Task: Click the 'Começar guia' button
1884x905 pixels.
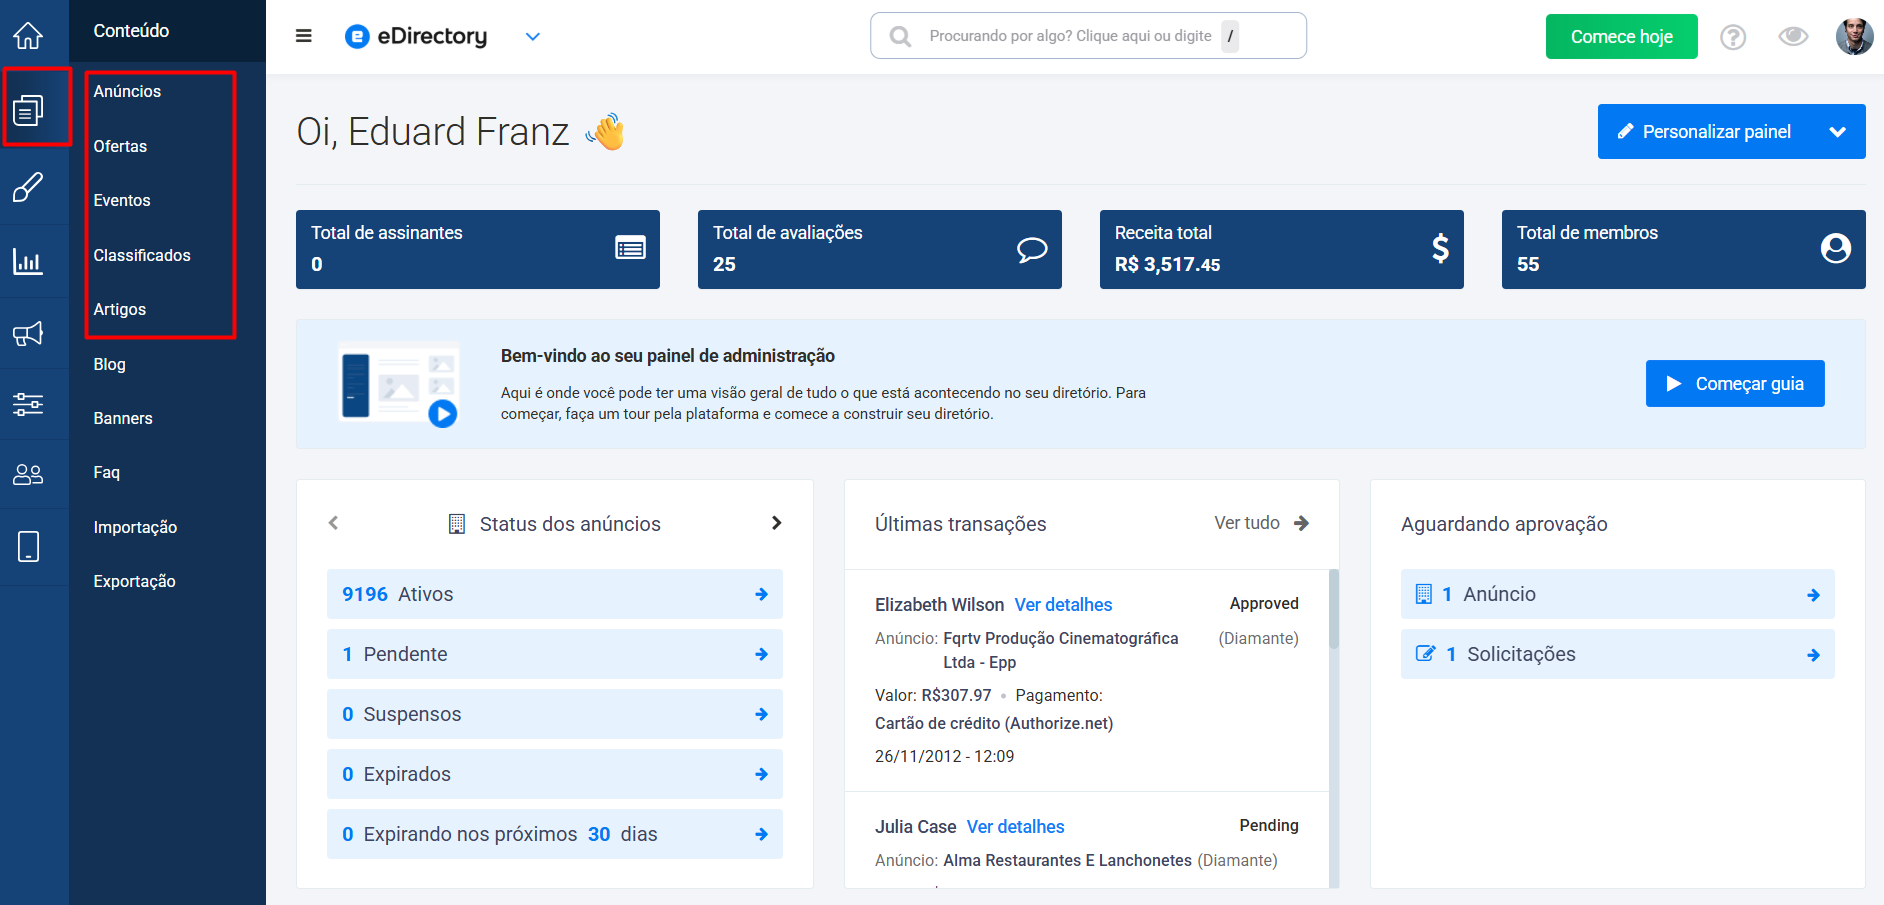Action: click(1735, 384)
